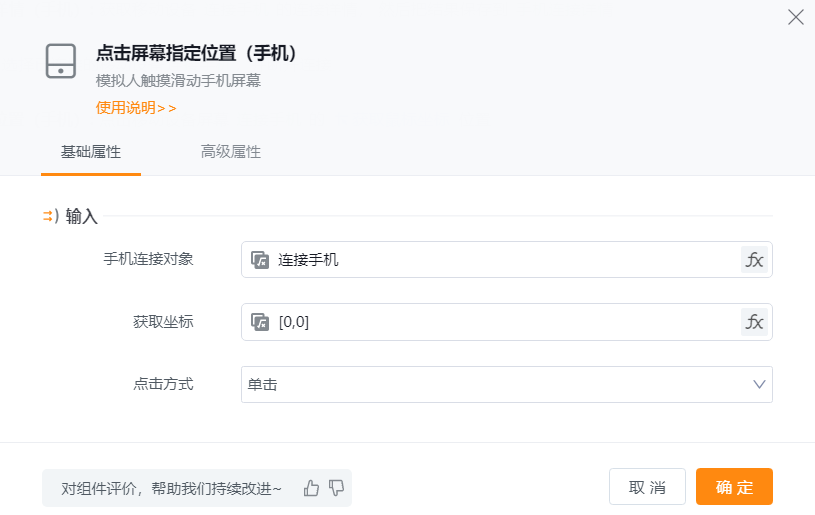Click variable picker icon in 获取坐标 field
The width and height of the screenshot is (815, 515).
pos(260,322)
